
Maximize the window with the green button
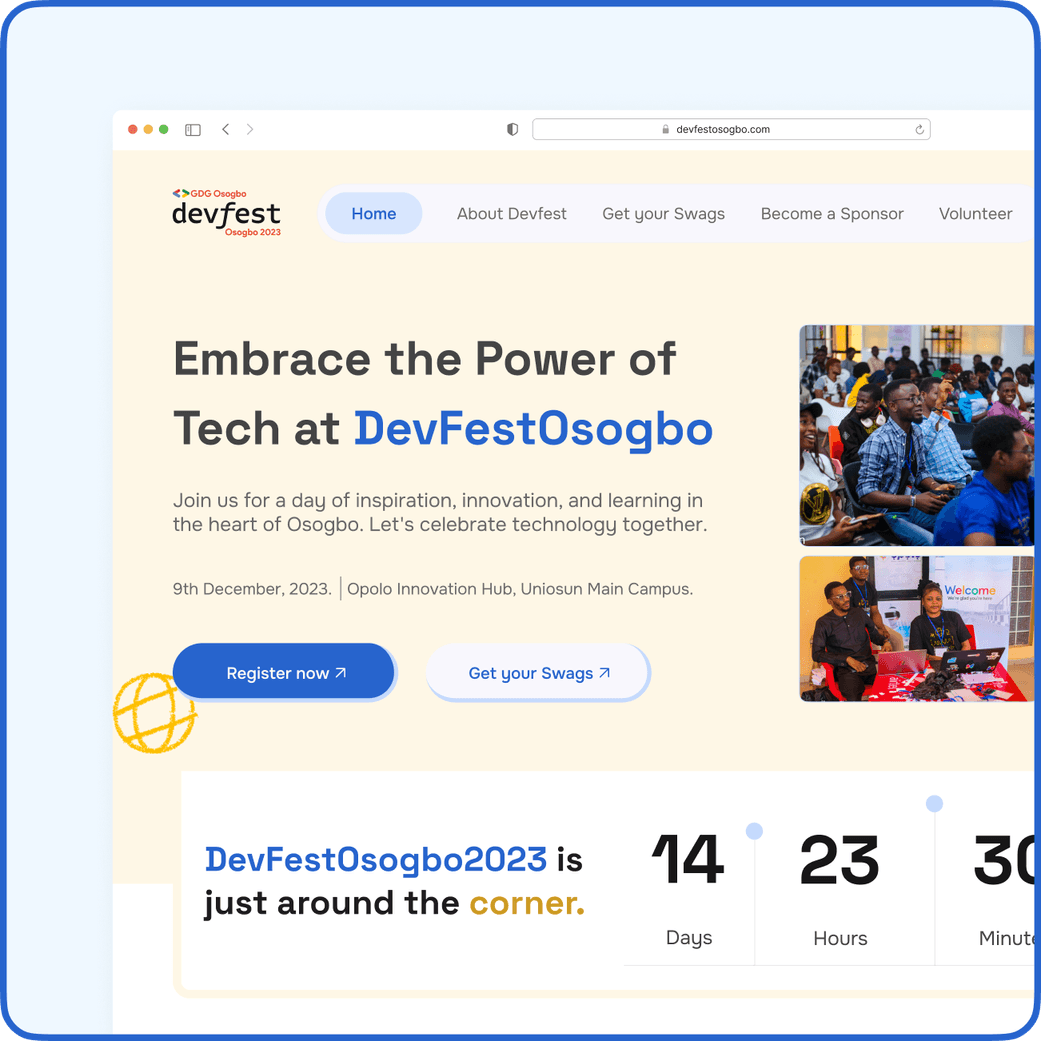tap(164, 129)
